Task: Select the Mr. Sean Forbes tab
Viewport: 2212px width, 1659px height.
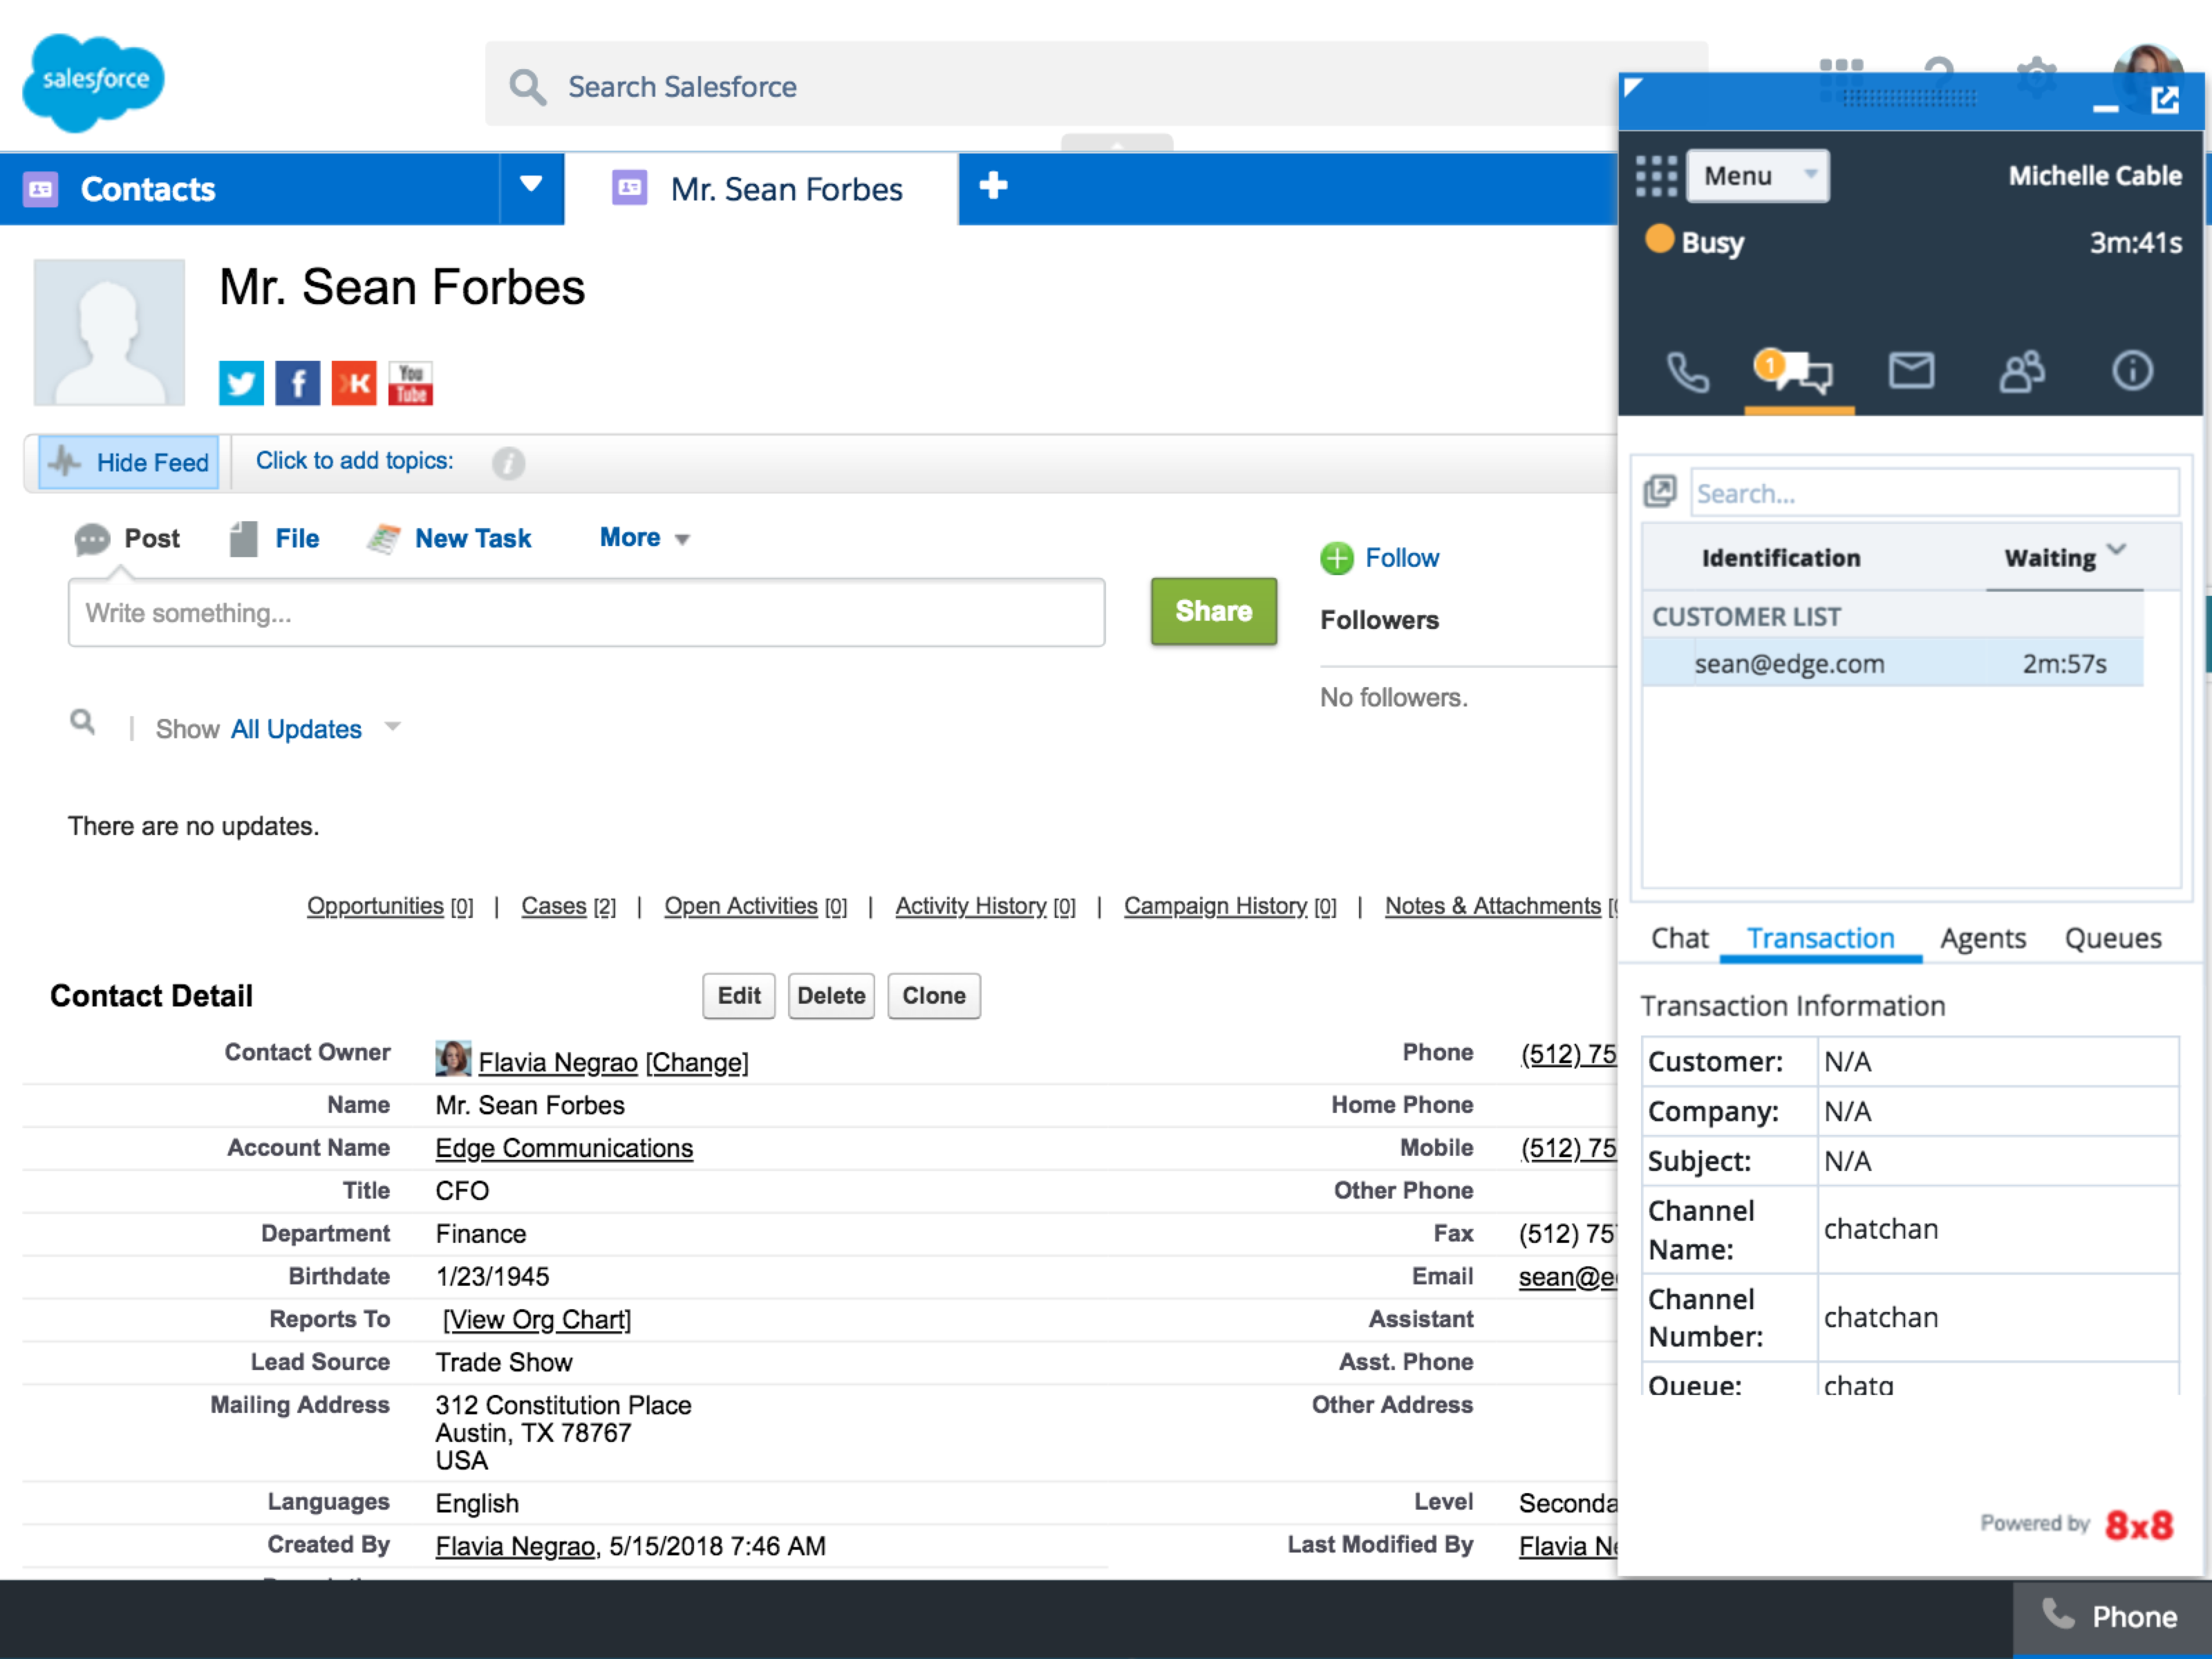Action: pos(761,189)
